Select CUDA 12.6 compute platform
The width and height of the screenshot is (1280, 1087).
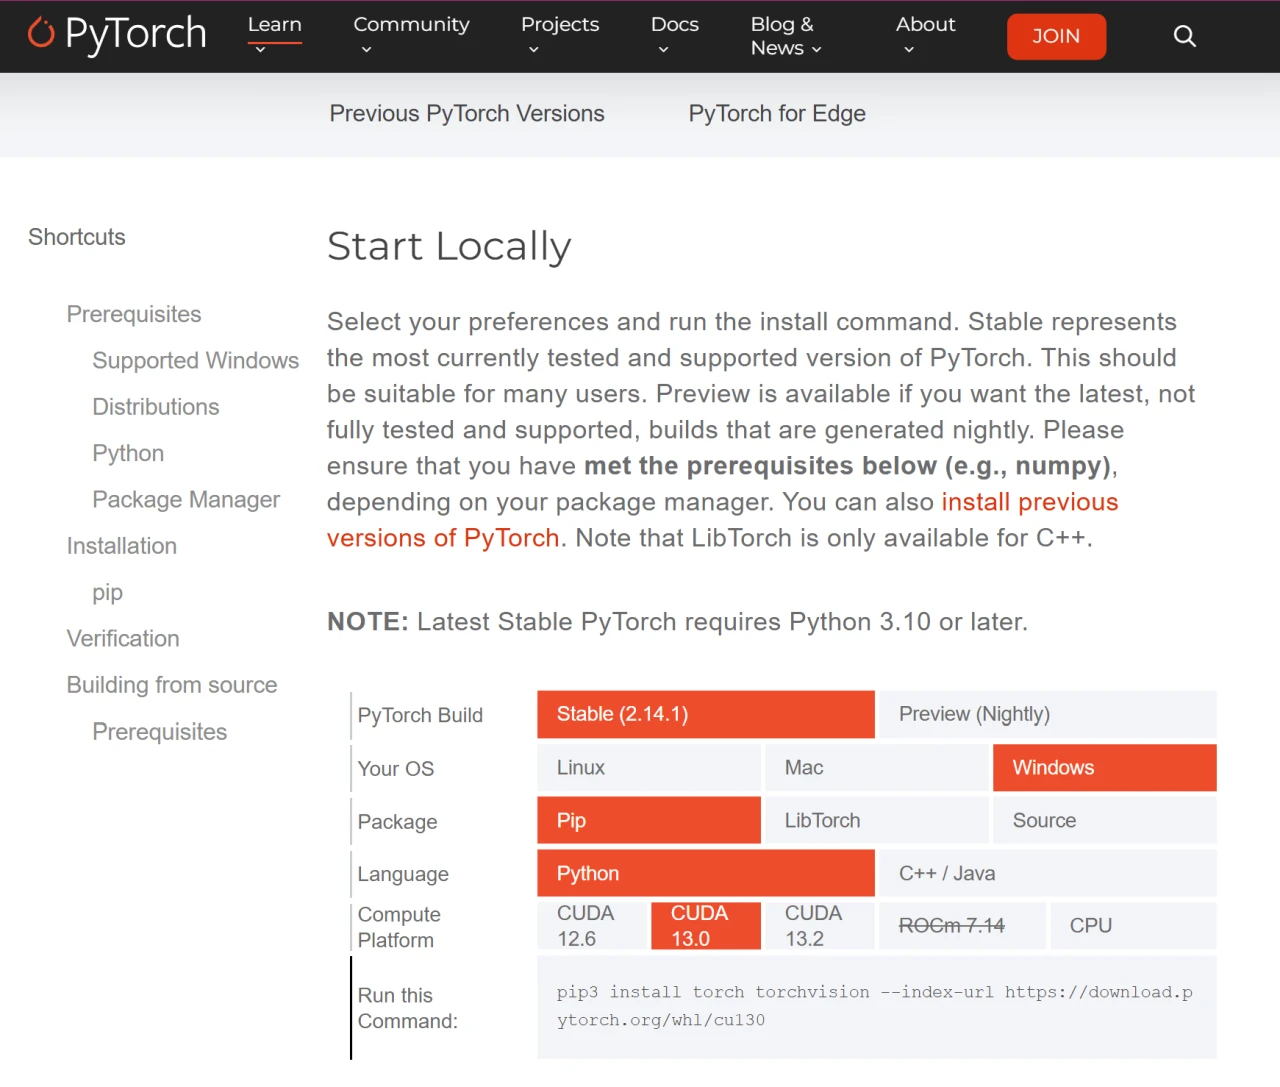[x=592, y=926]
